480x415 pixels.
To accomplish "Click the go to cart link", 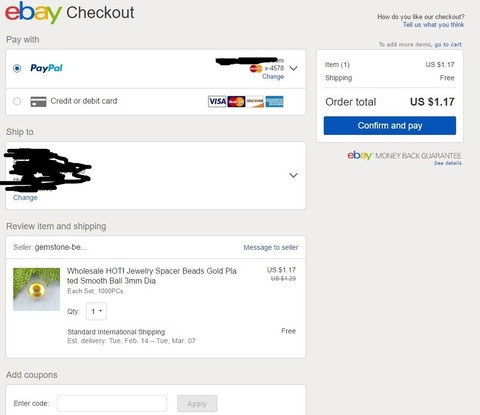I will click(x=448, y=44).
